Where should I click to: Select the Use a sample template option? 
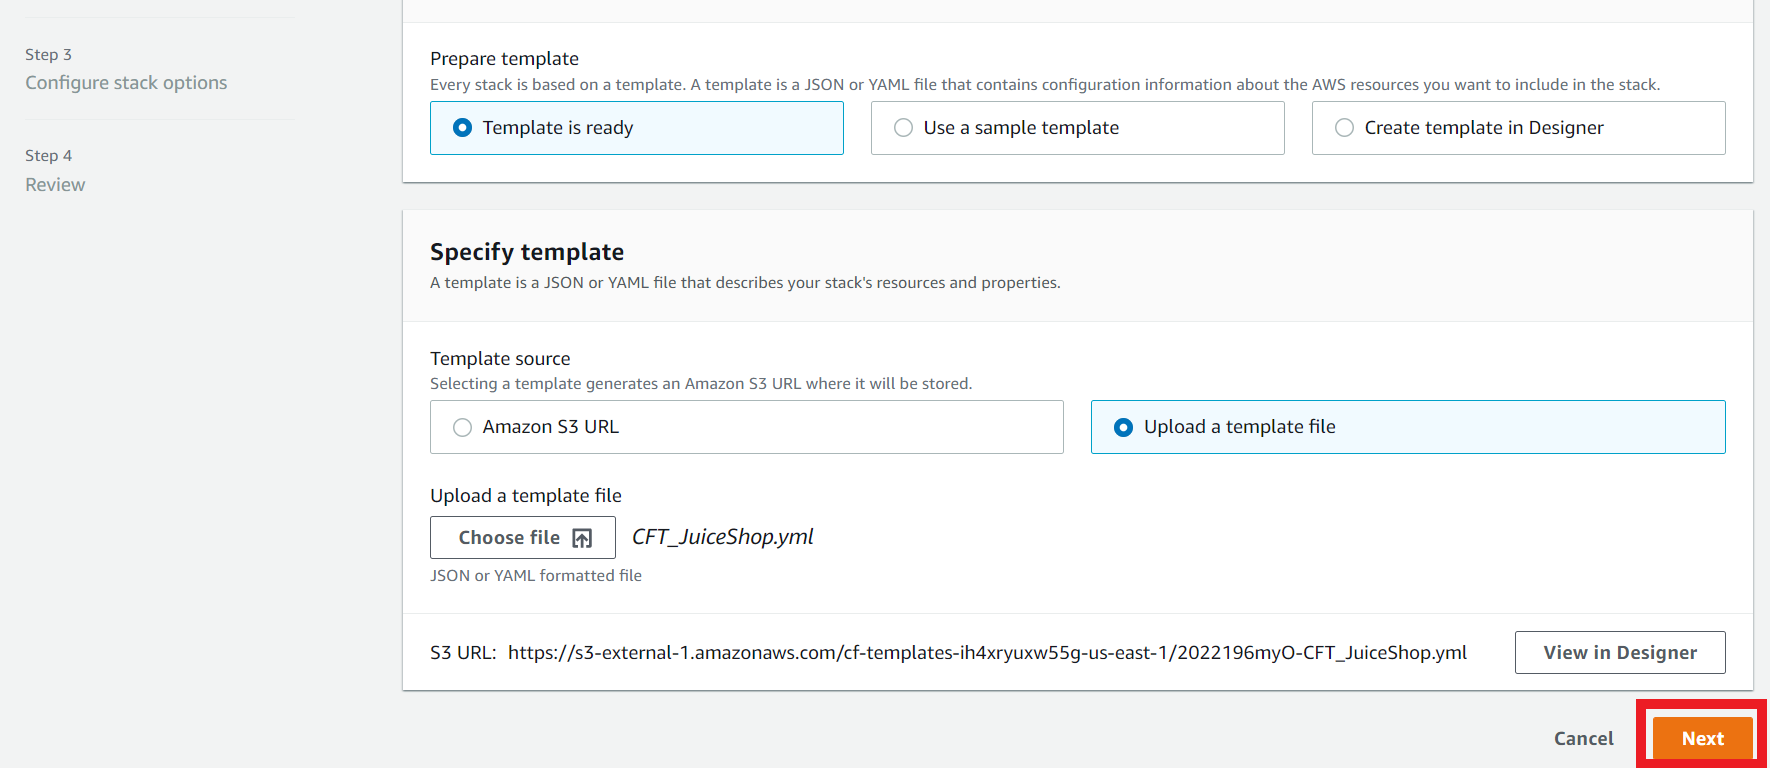(1077, 128)
